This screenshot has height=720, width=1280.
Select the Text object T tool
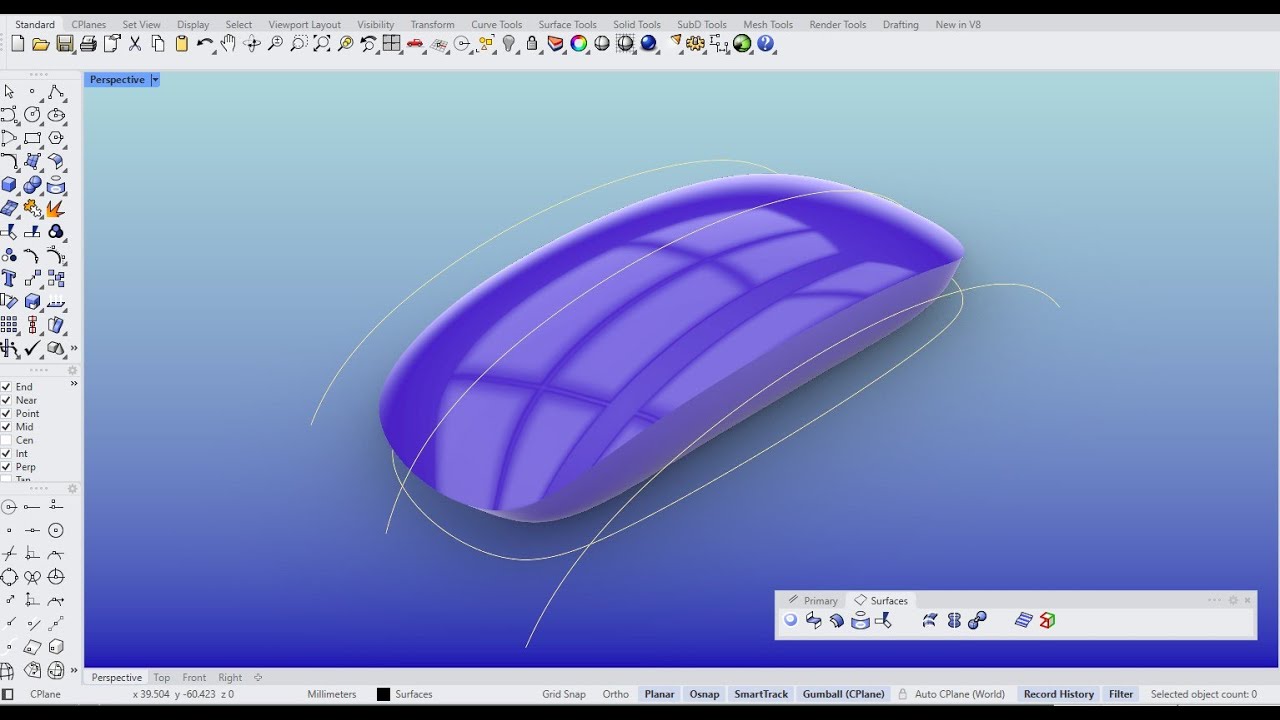(x=9, y=278)
